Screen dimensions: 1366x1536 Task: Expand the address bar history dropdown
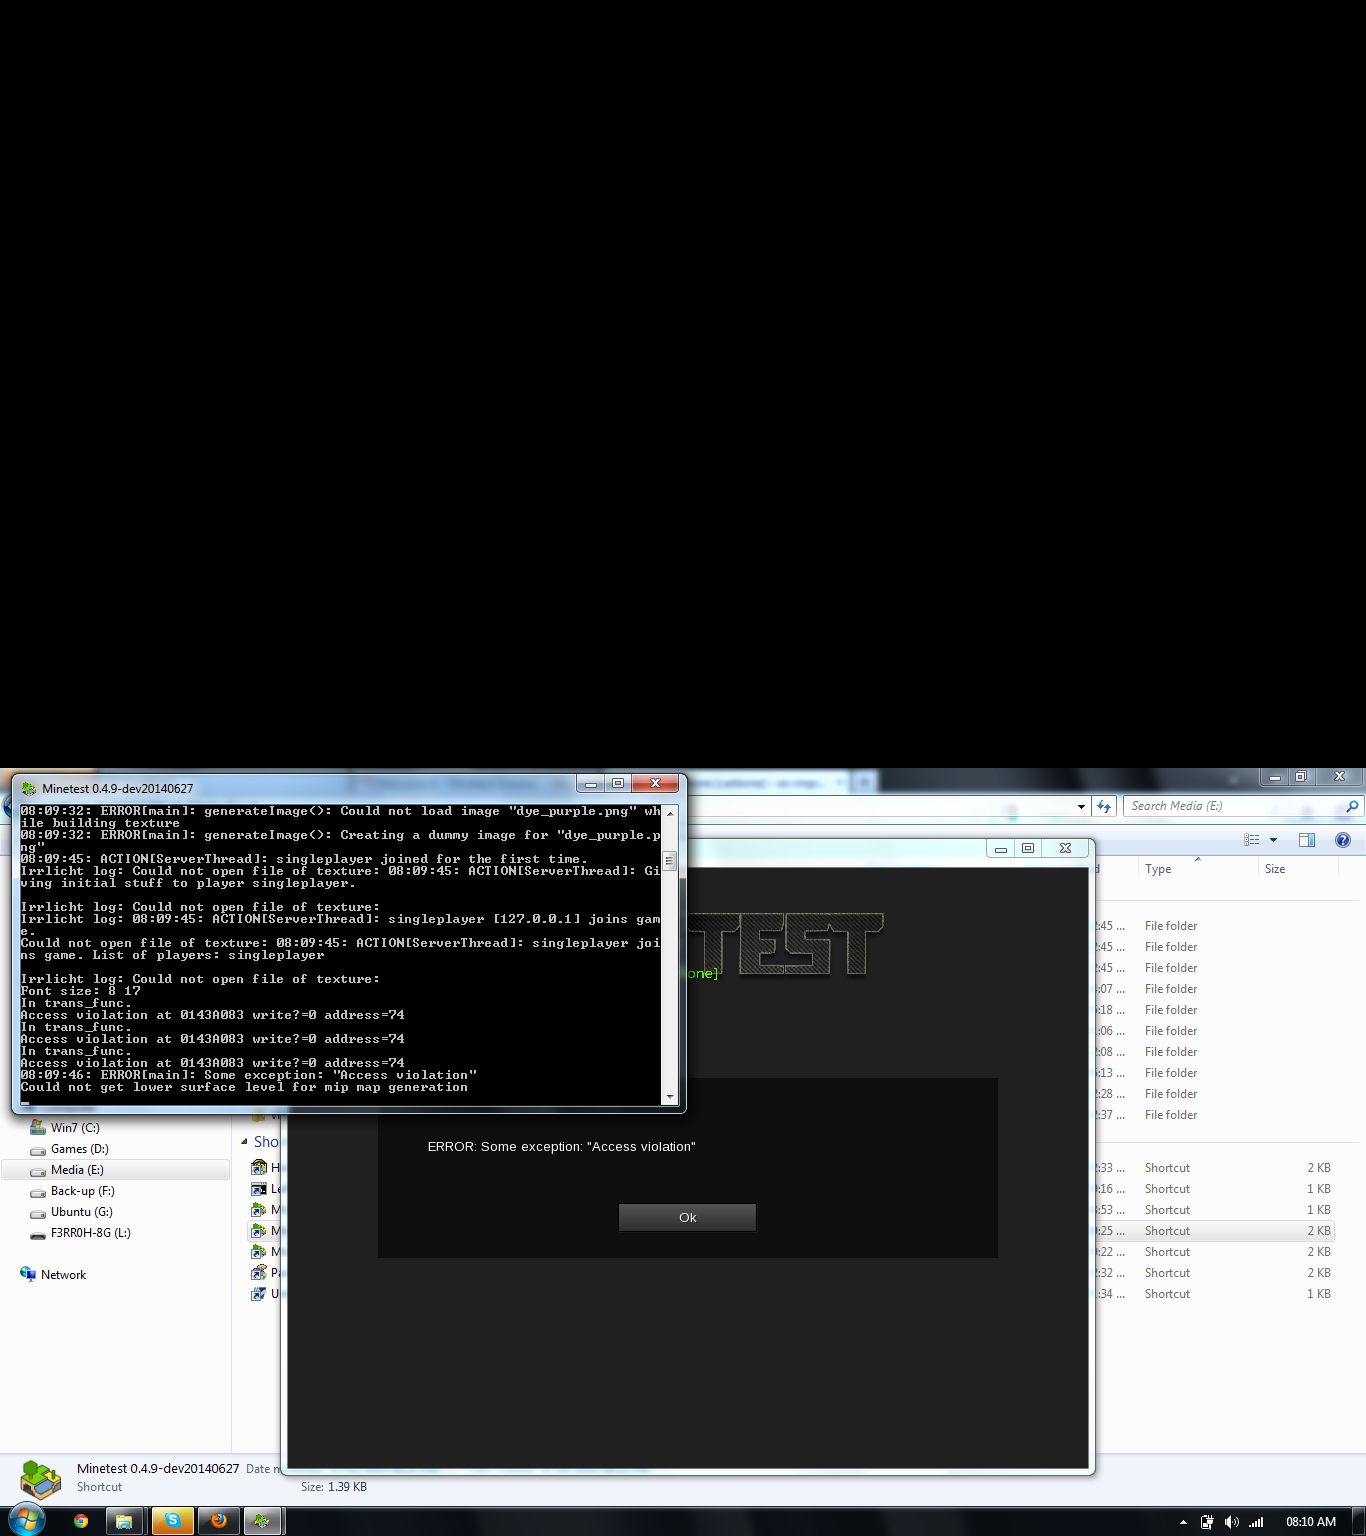click(x=1081, y=806)
